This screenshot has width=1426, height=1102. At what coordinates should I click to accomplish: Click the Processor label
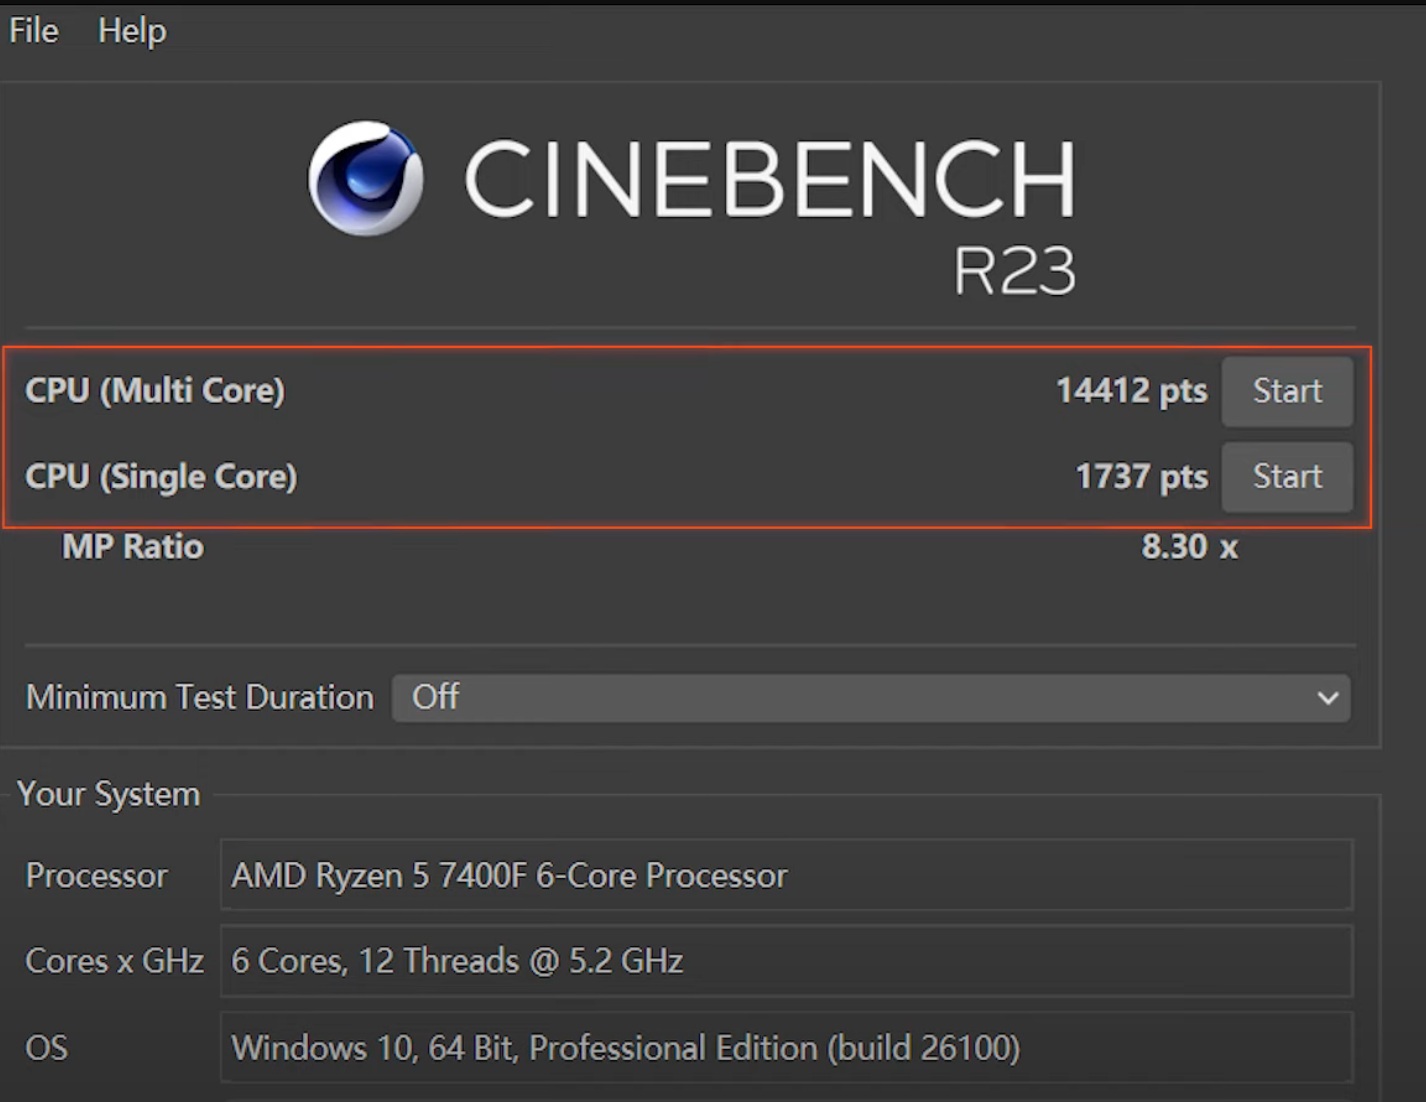point(97,876)
